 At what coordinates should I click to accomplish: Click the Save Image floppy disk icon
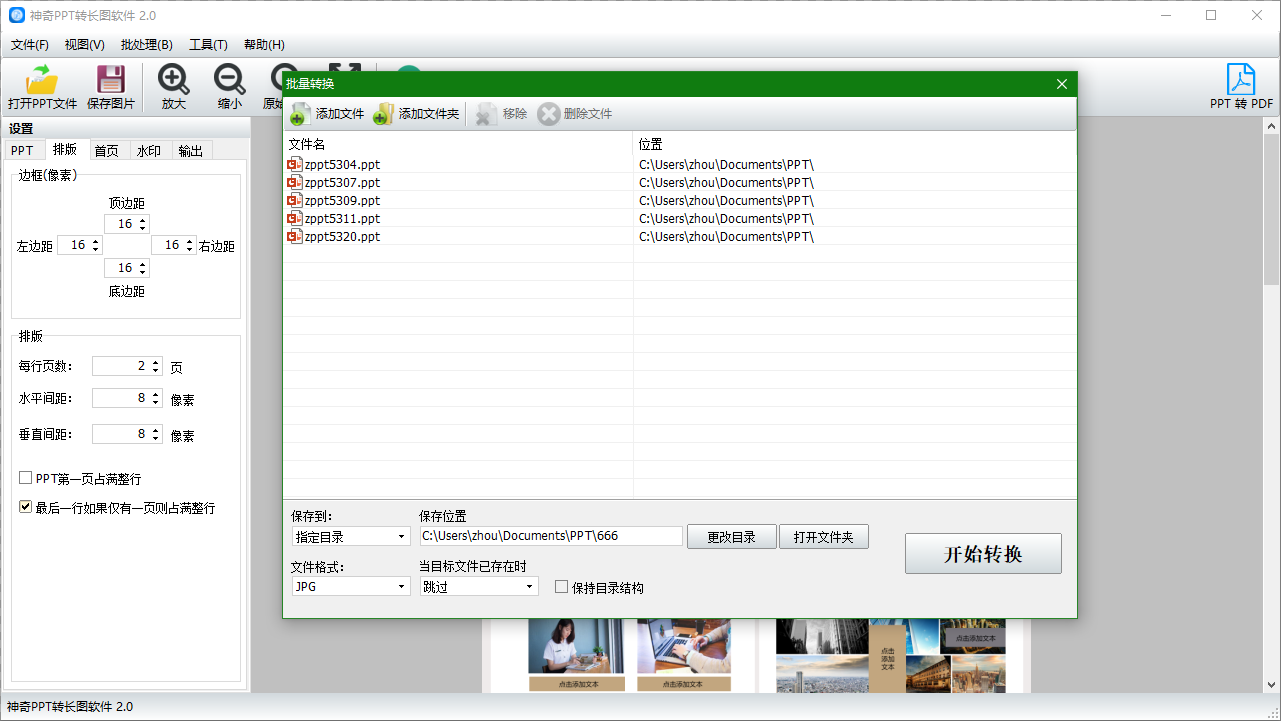tap(110, 80)
